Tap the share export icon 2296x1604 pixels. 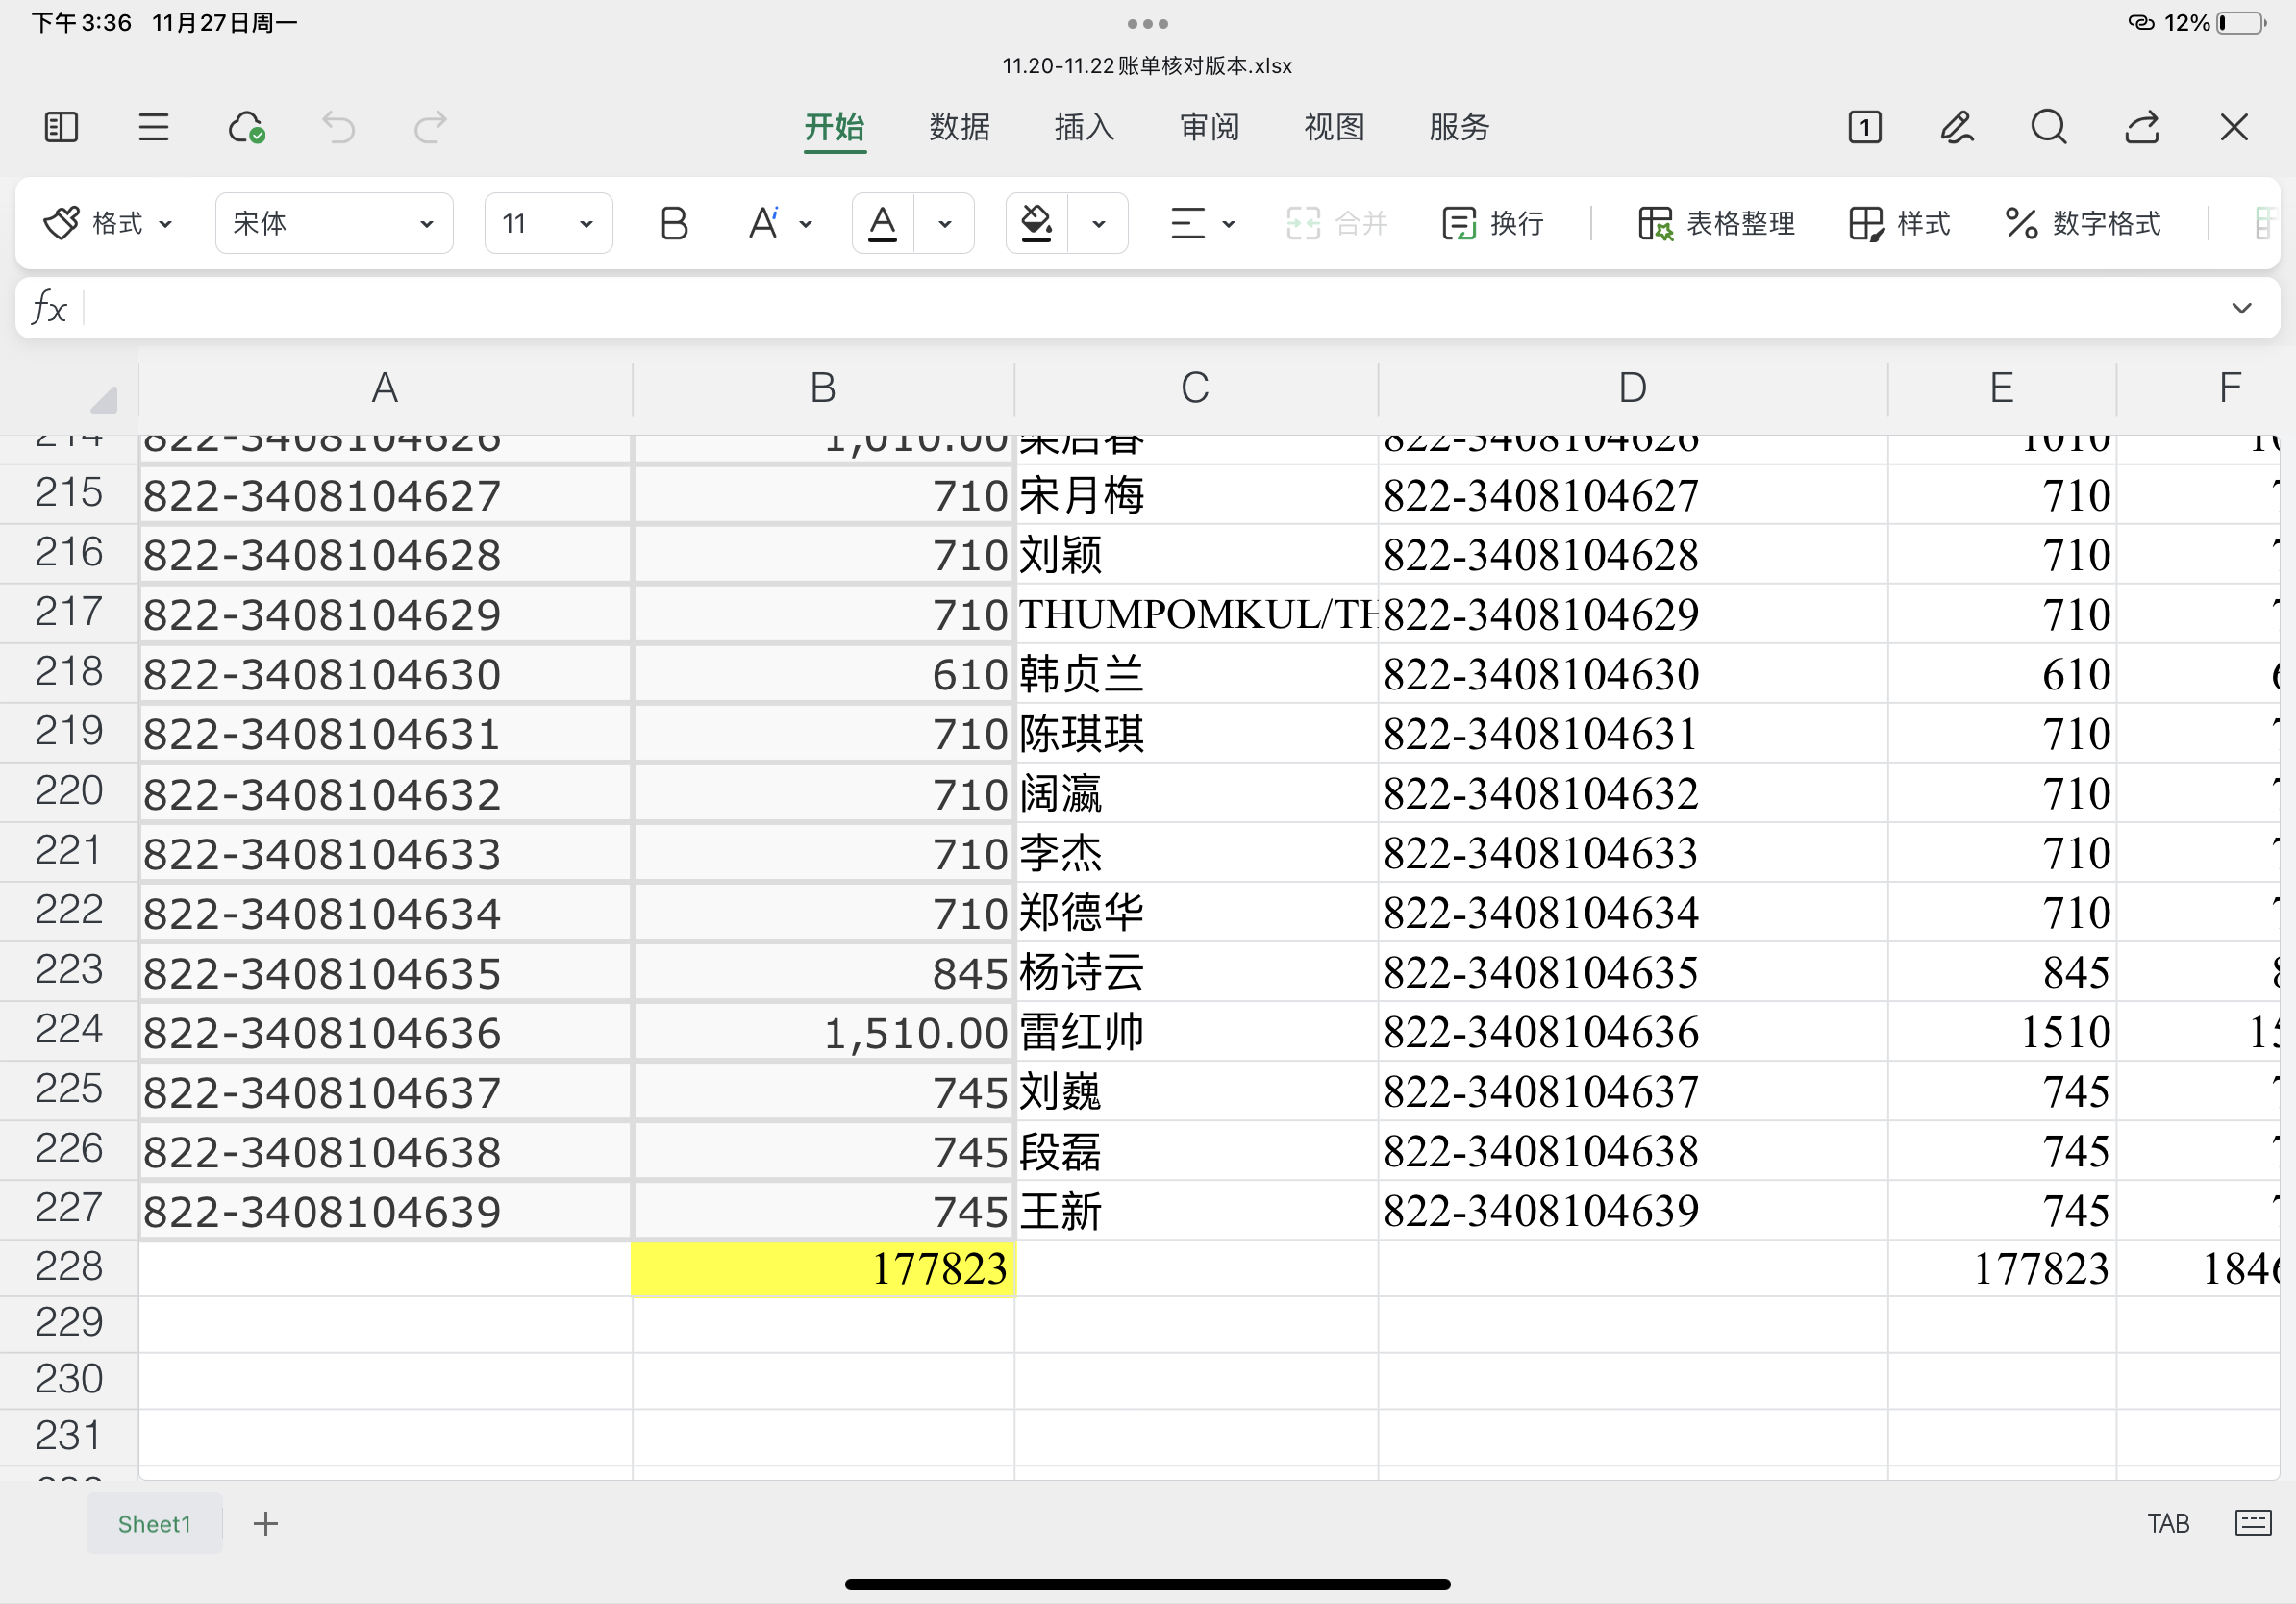(2141, 127)
